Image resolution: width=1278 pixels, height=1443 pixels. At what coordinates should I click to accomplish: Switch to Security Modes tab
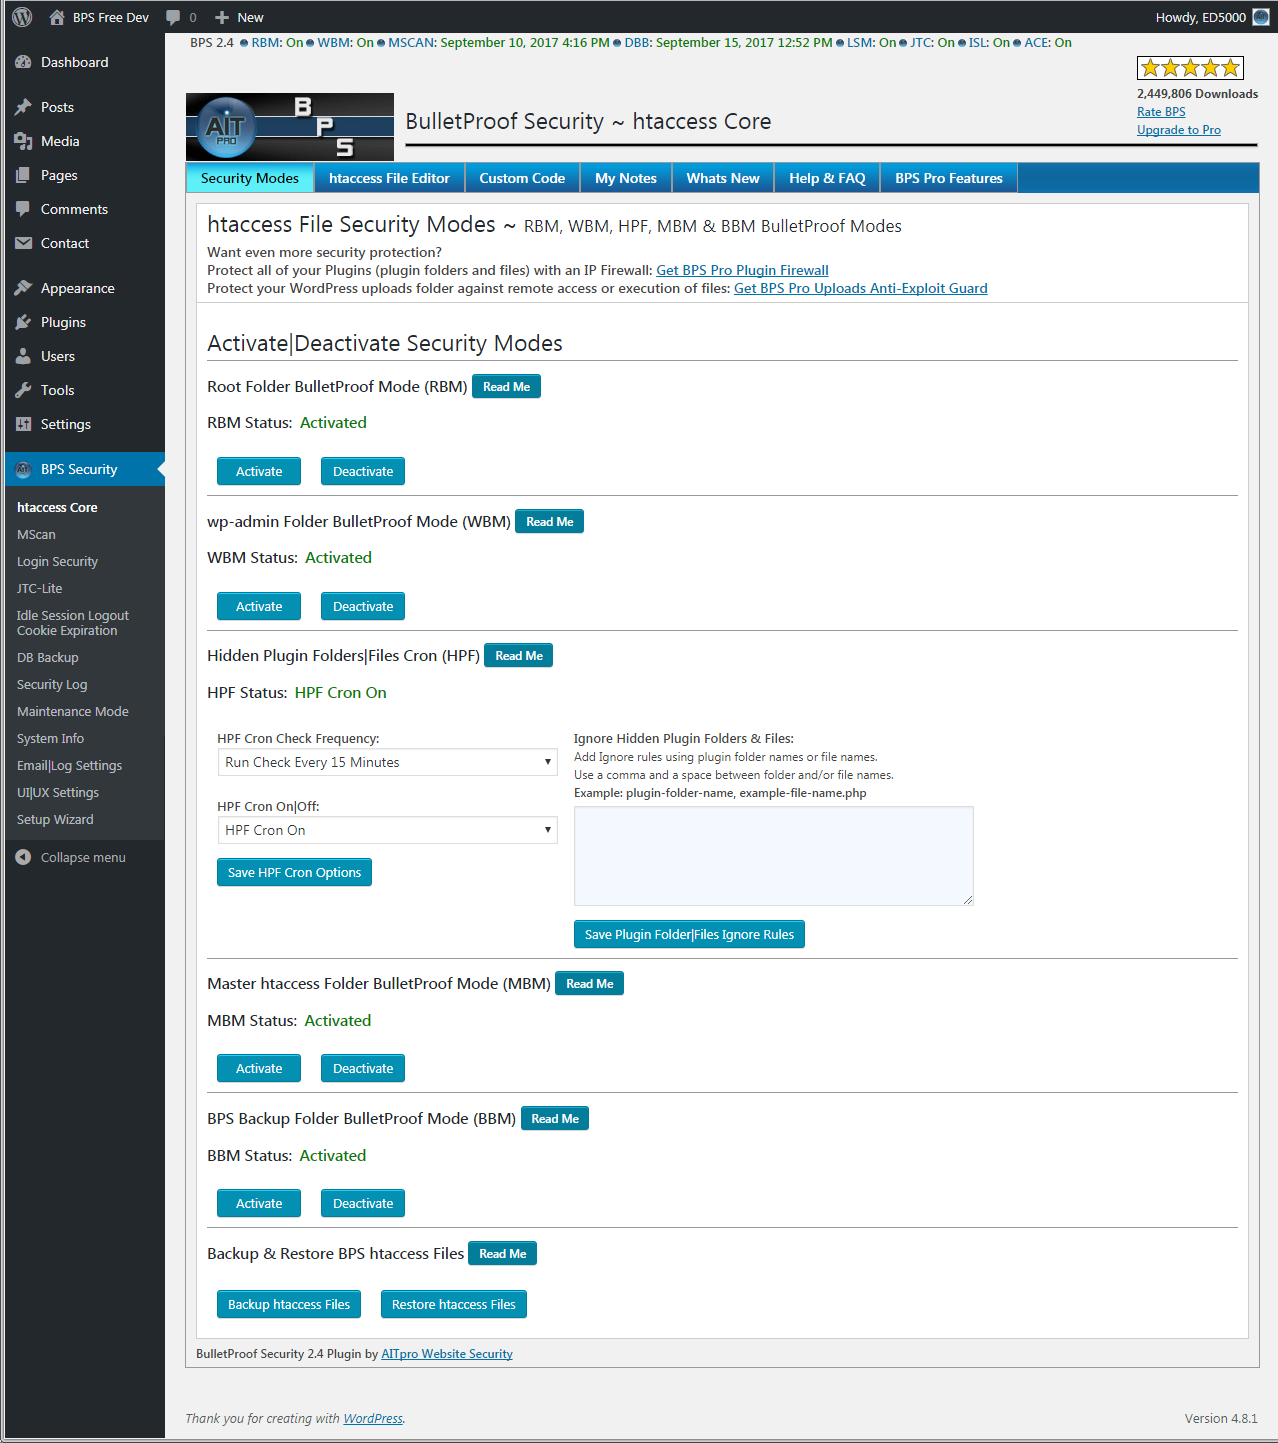tap(250, 178)
